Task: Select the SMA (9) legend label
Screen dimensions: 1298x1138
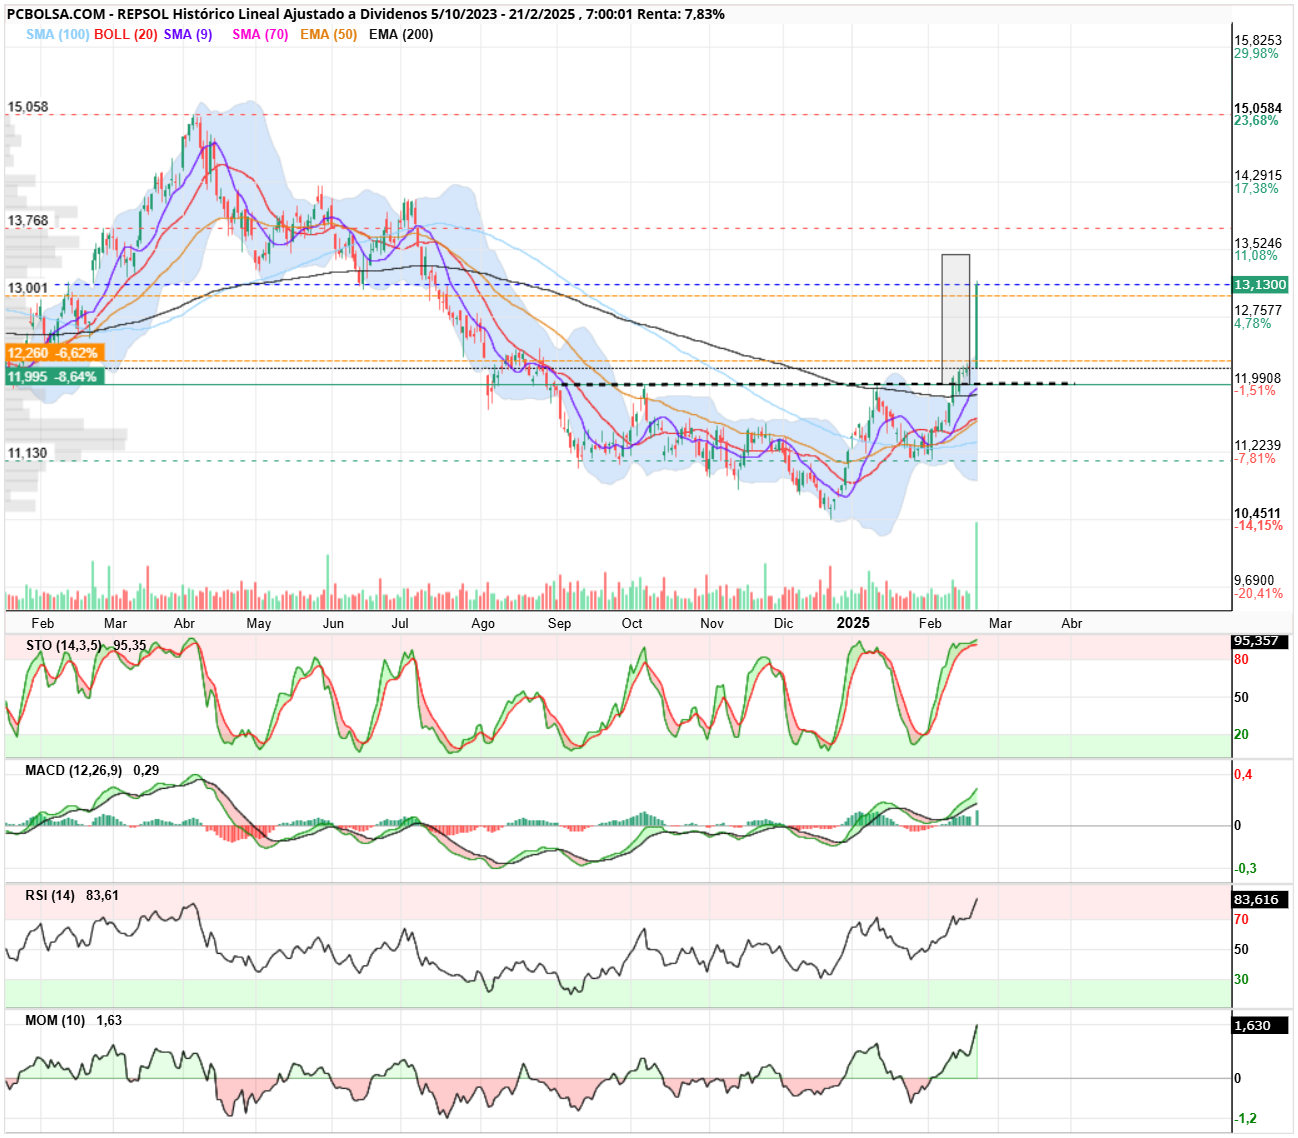Action: 188,34
